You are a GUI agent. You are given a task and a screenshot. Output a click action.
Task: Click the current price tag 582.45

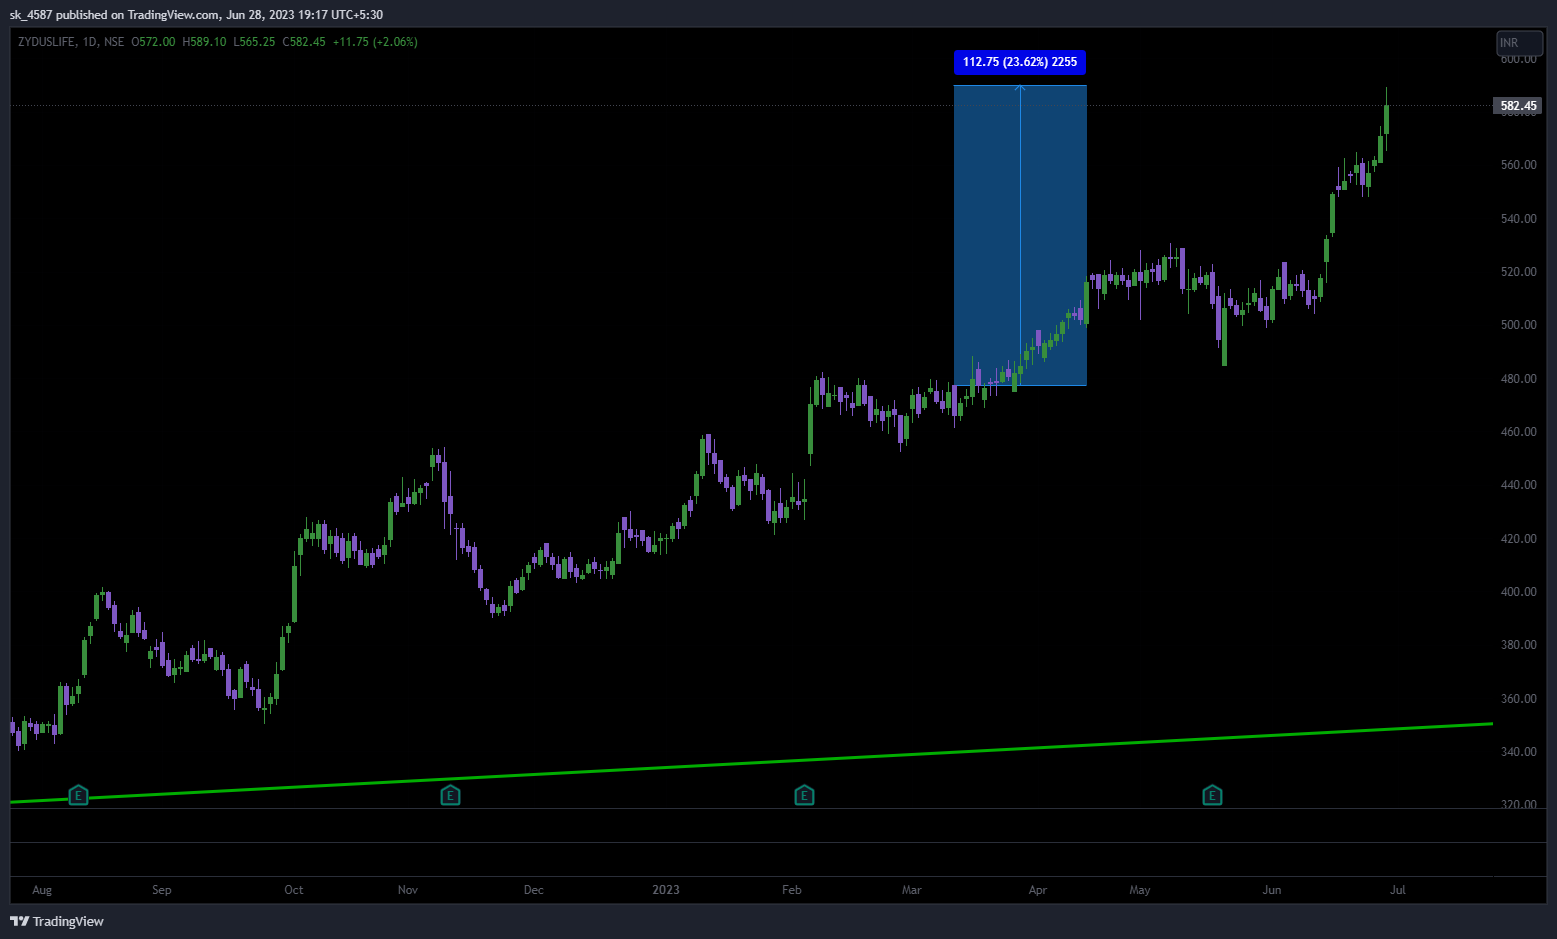[x=1518, y=106]
